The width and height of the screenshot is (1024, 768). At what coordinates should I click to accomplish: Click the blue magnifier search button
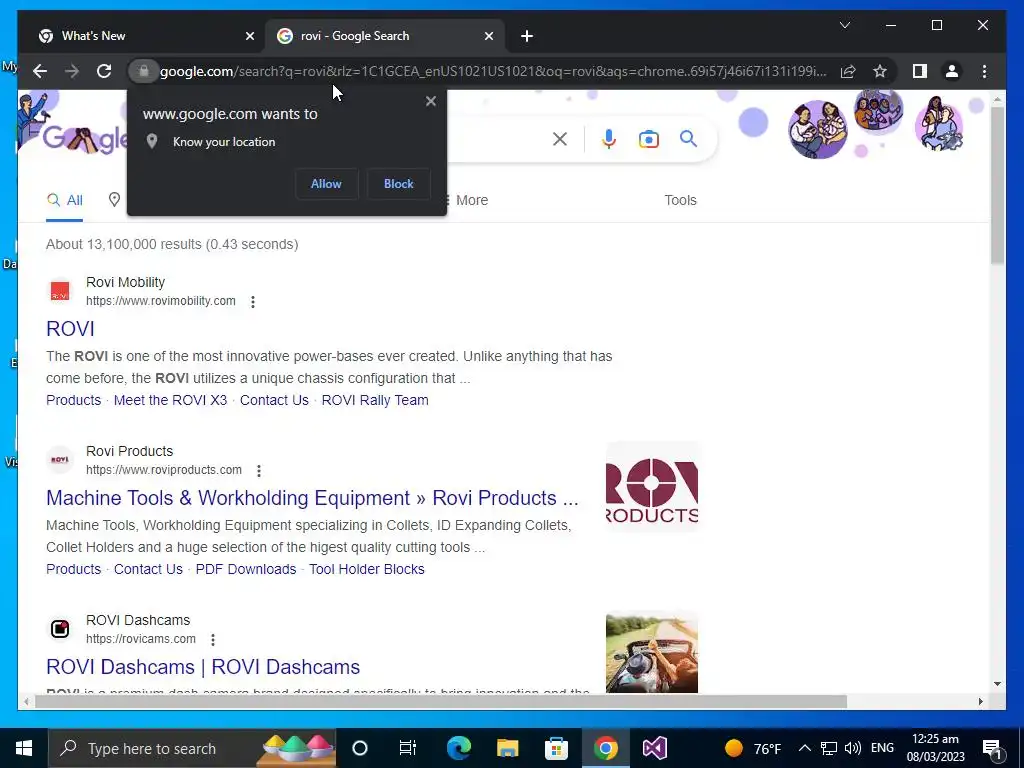[688, 138]
